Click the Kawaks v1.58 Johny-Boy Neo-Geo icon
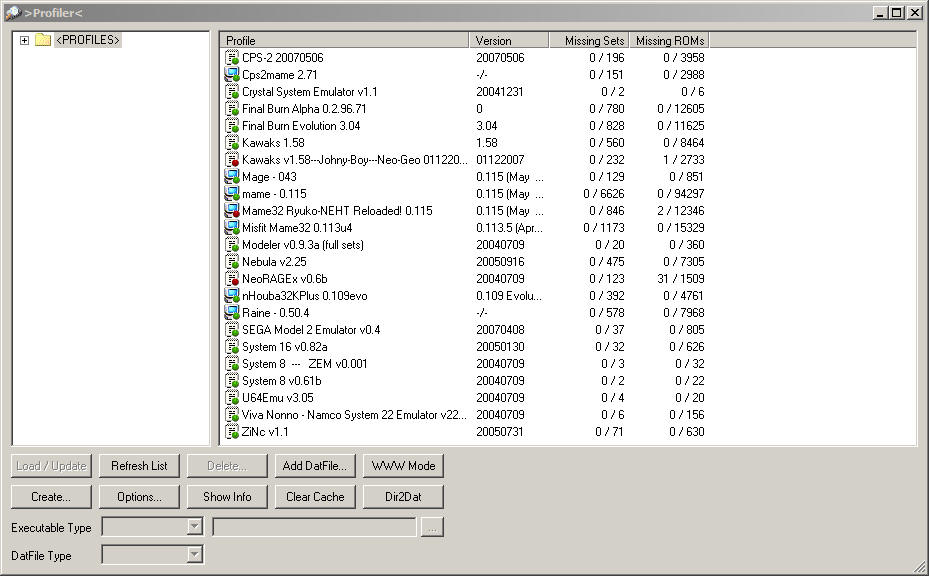929x576 pixels. (232, 160)
